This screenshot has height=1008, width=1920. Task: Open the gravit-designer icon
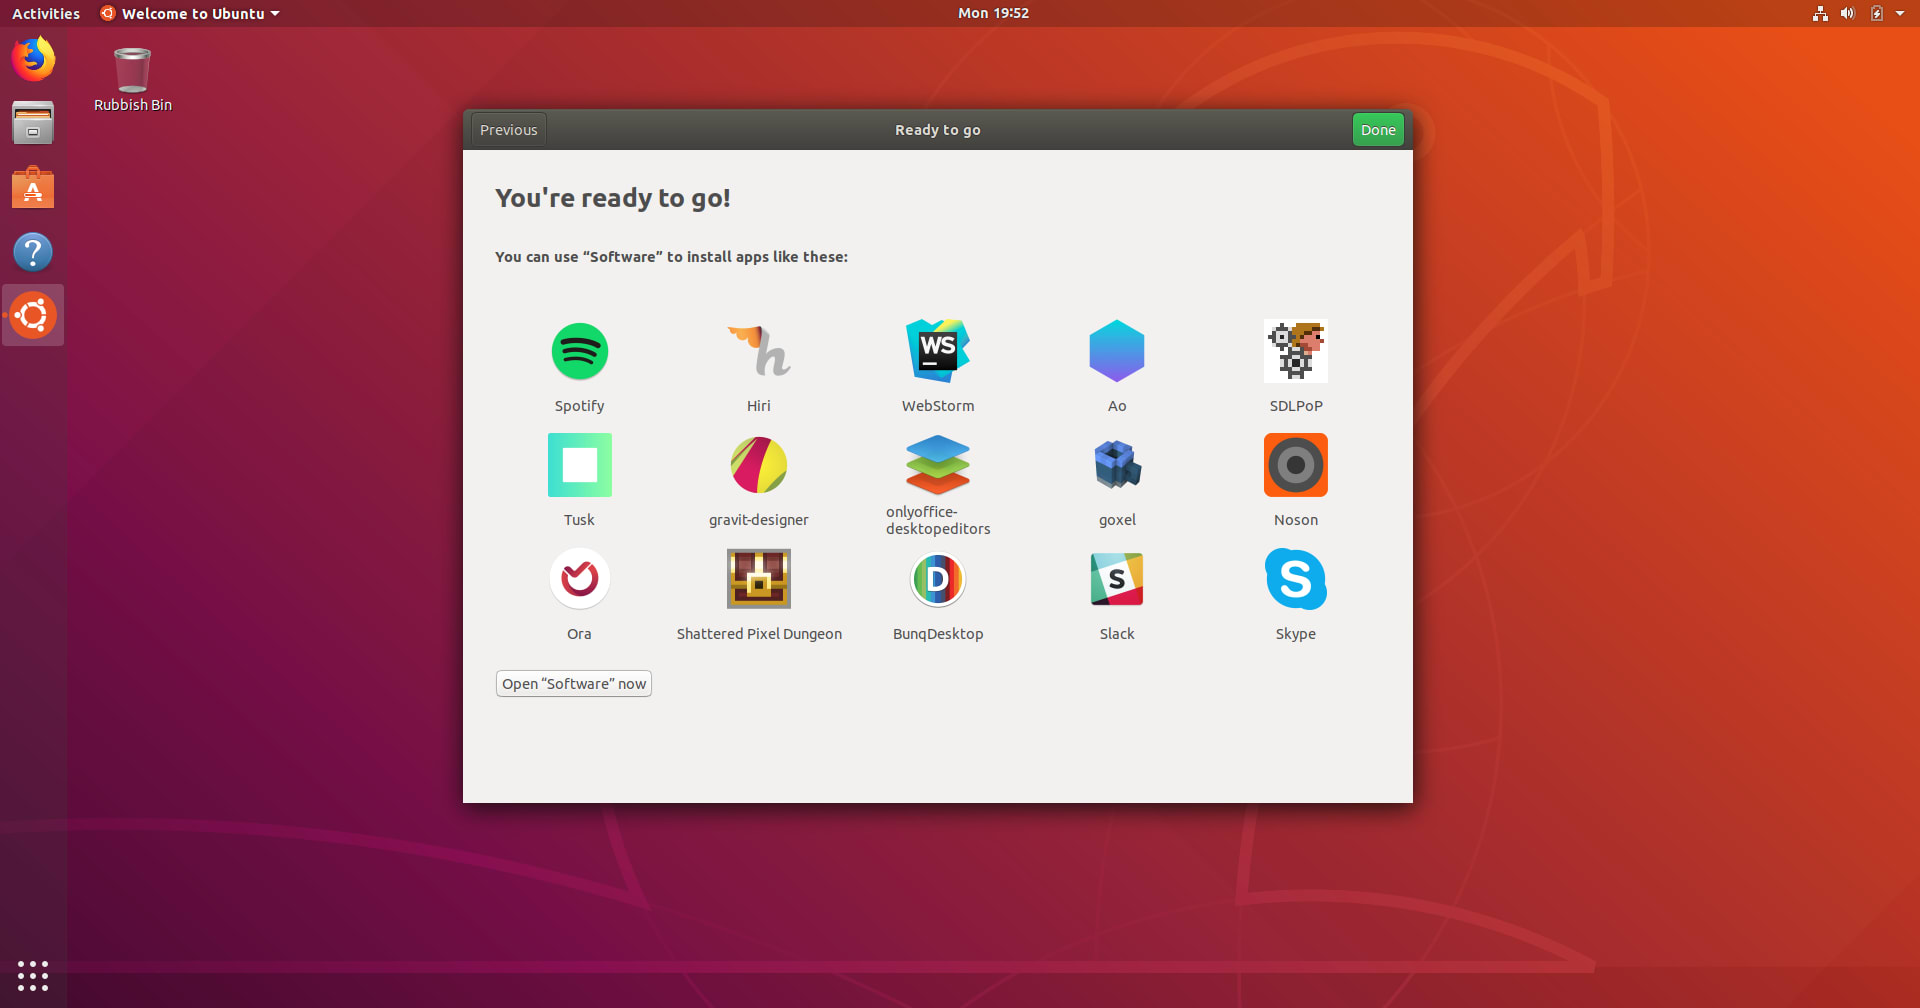coord(759,465)
